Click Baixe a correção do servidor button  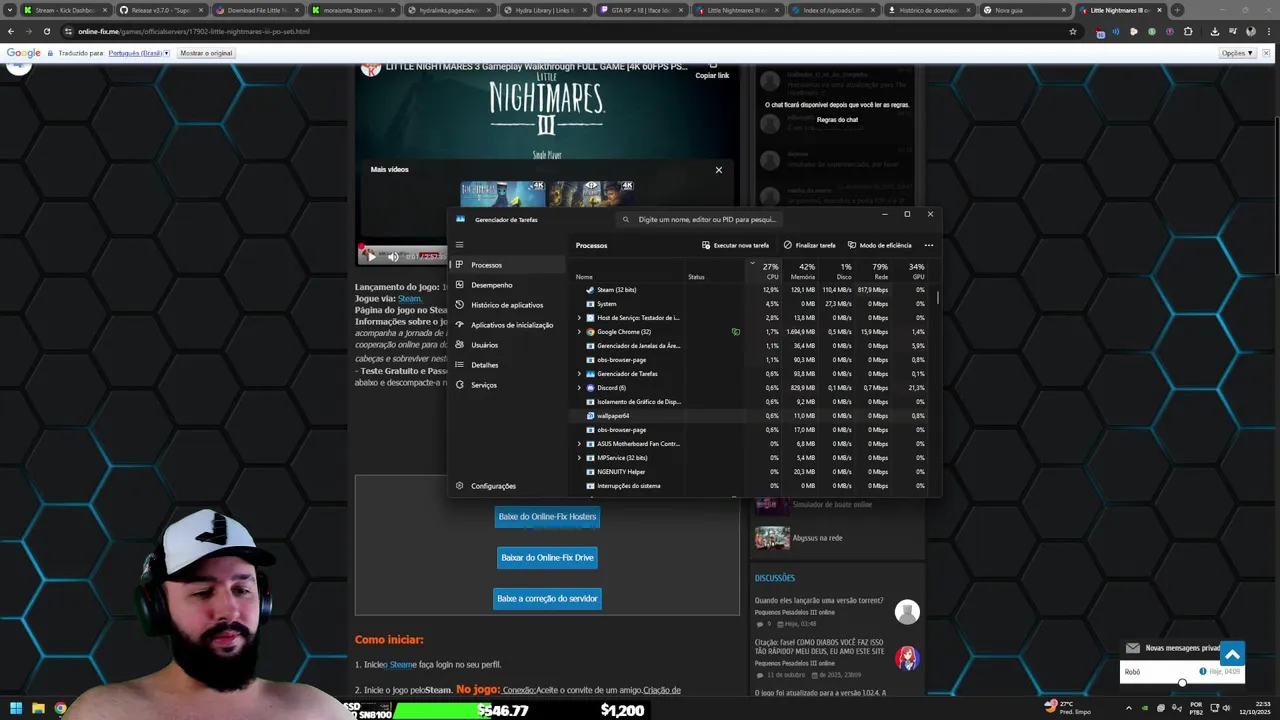tap(547, 599)
